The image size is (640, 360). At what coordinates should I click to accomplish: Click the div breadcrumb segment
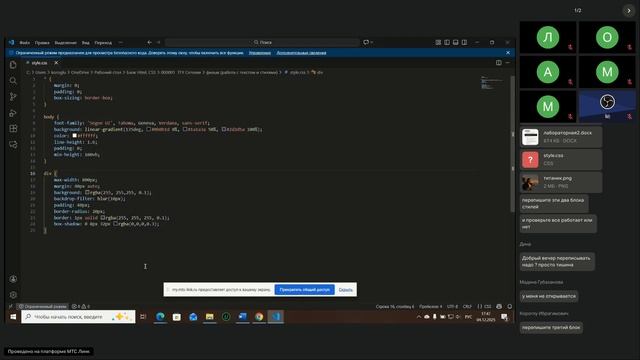pyautogui.click(x=318, y=72)
